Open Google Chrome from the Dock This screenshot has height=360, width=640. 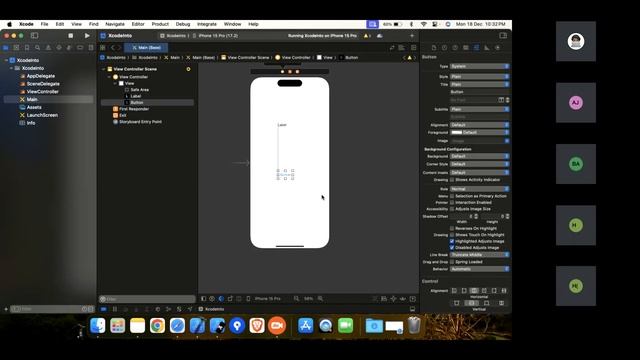(158, 326)
